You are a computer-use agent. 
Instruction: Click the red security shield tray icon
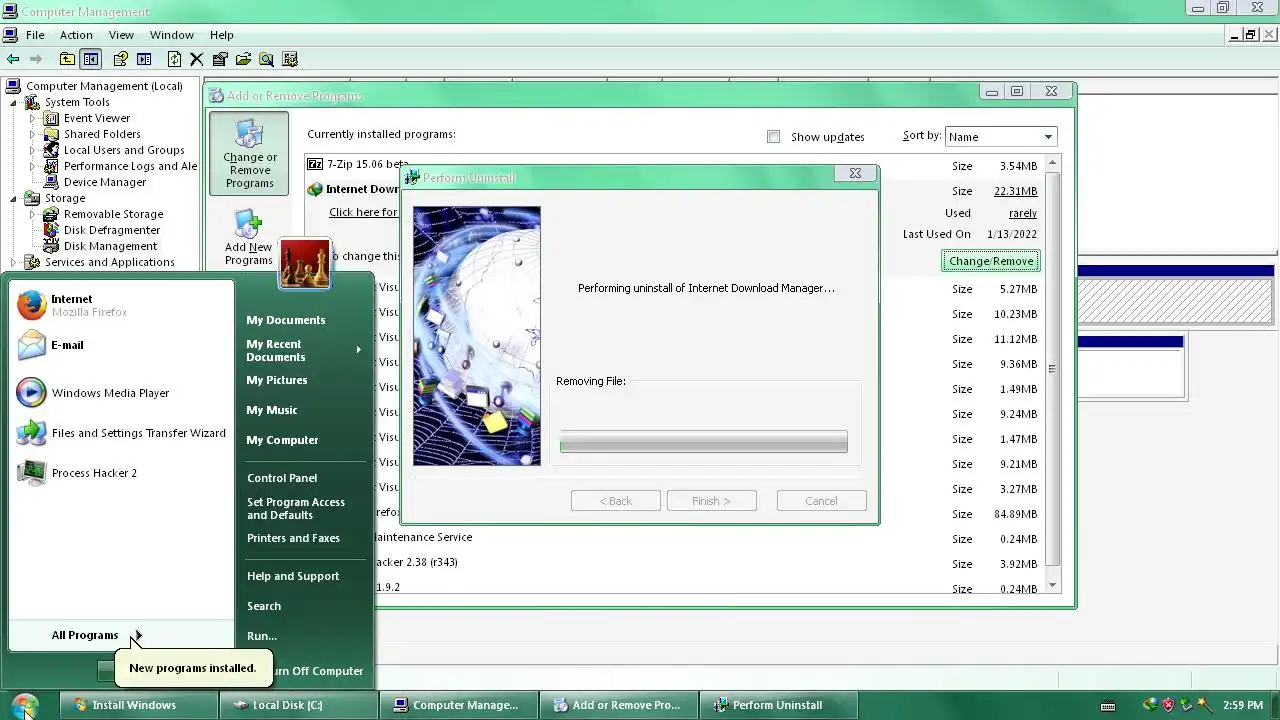click(1168, 705)
